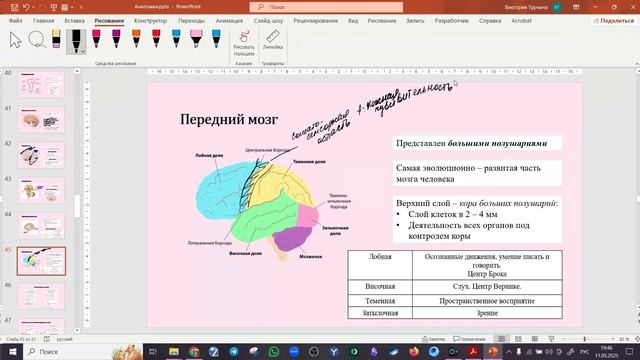Viewport: 640px width, 360px height.
Task: Select slide 44 thumbnail
Action: [41, 226]
